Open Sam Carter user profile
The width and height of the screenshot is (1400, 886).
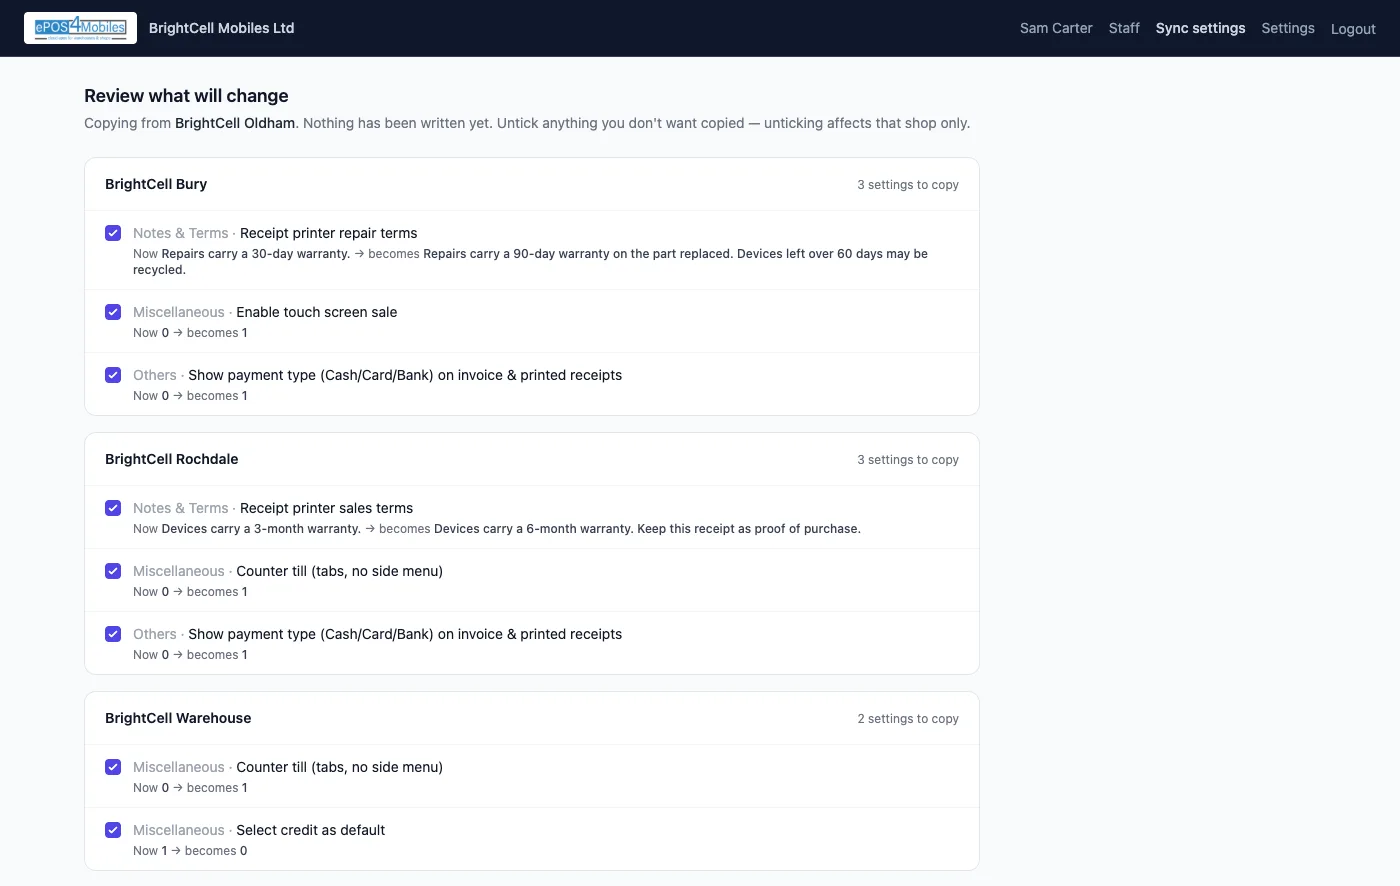pyautogui.click(x=1056, y=28)
